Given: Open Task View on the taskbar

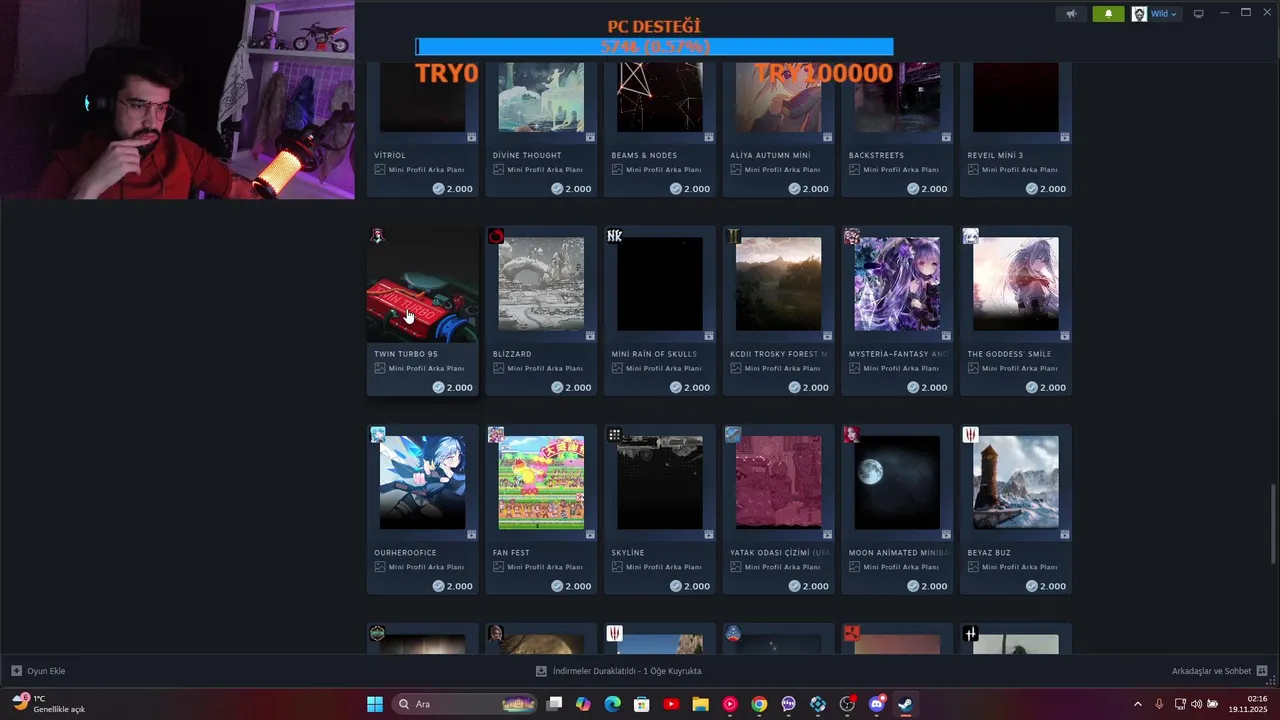Looking at the screenshot, I should coord(554,704).
